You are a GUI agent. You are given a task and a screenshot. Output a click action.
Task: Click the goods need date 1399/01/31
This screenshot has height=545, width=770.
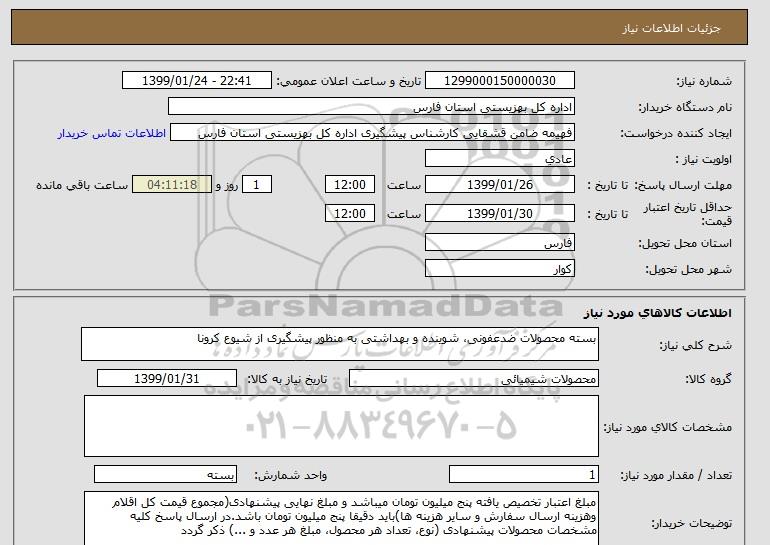click(166, 379)
